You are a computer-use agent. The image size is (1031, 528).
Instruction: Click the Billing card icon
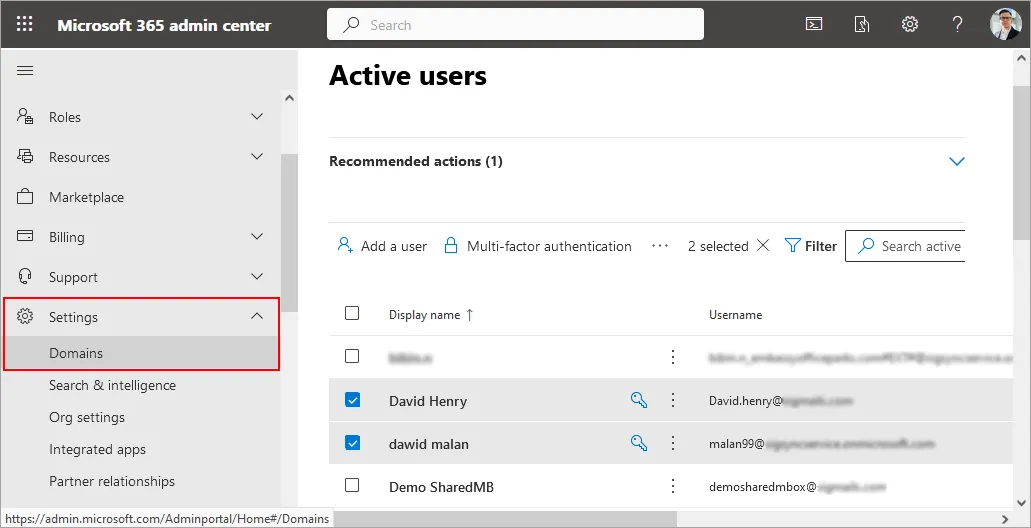(x=25, y=236)
